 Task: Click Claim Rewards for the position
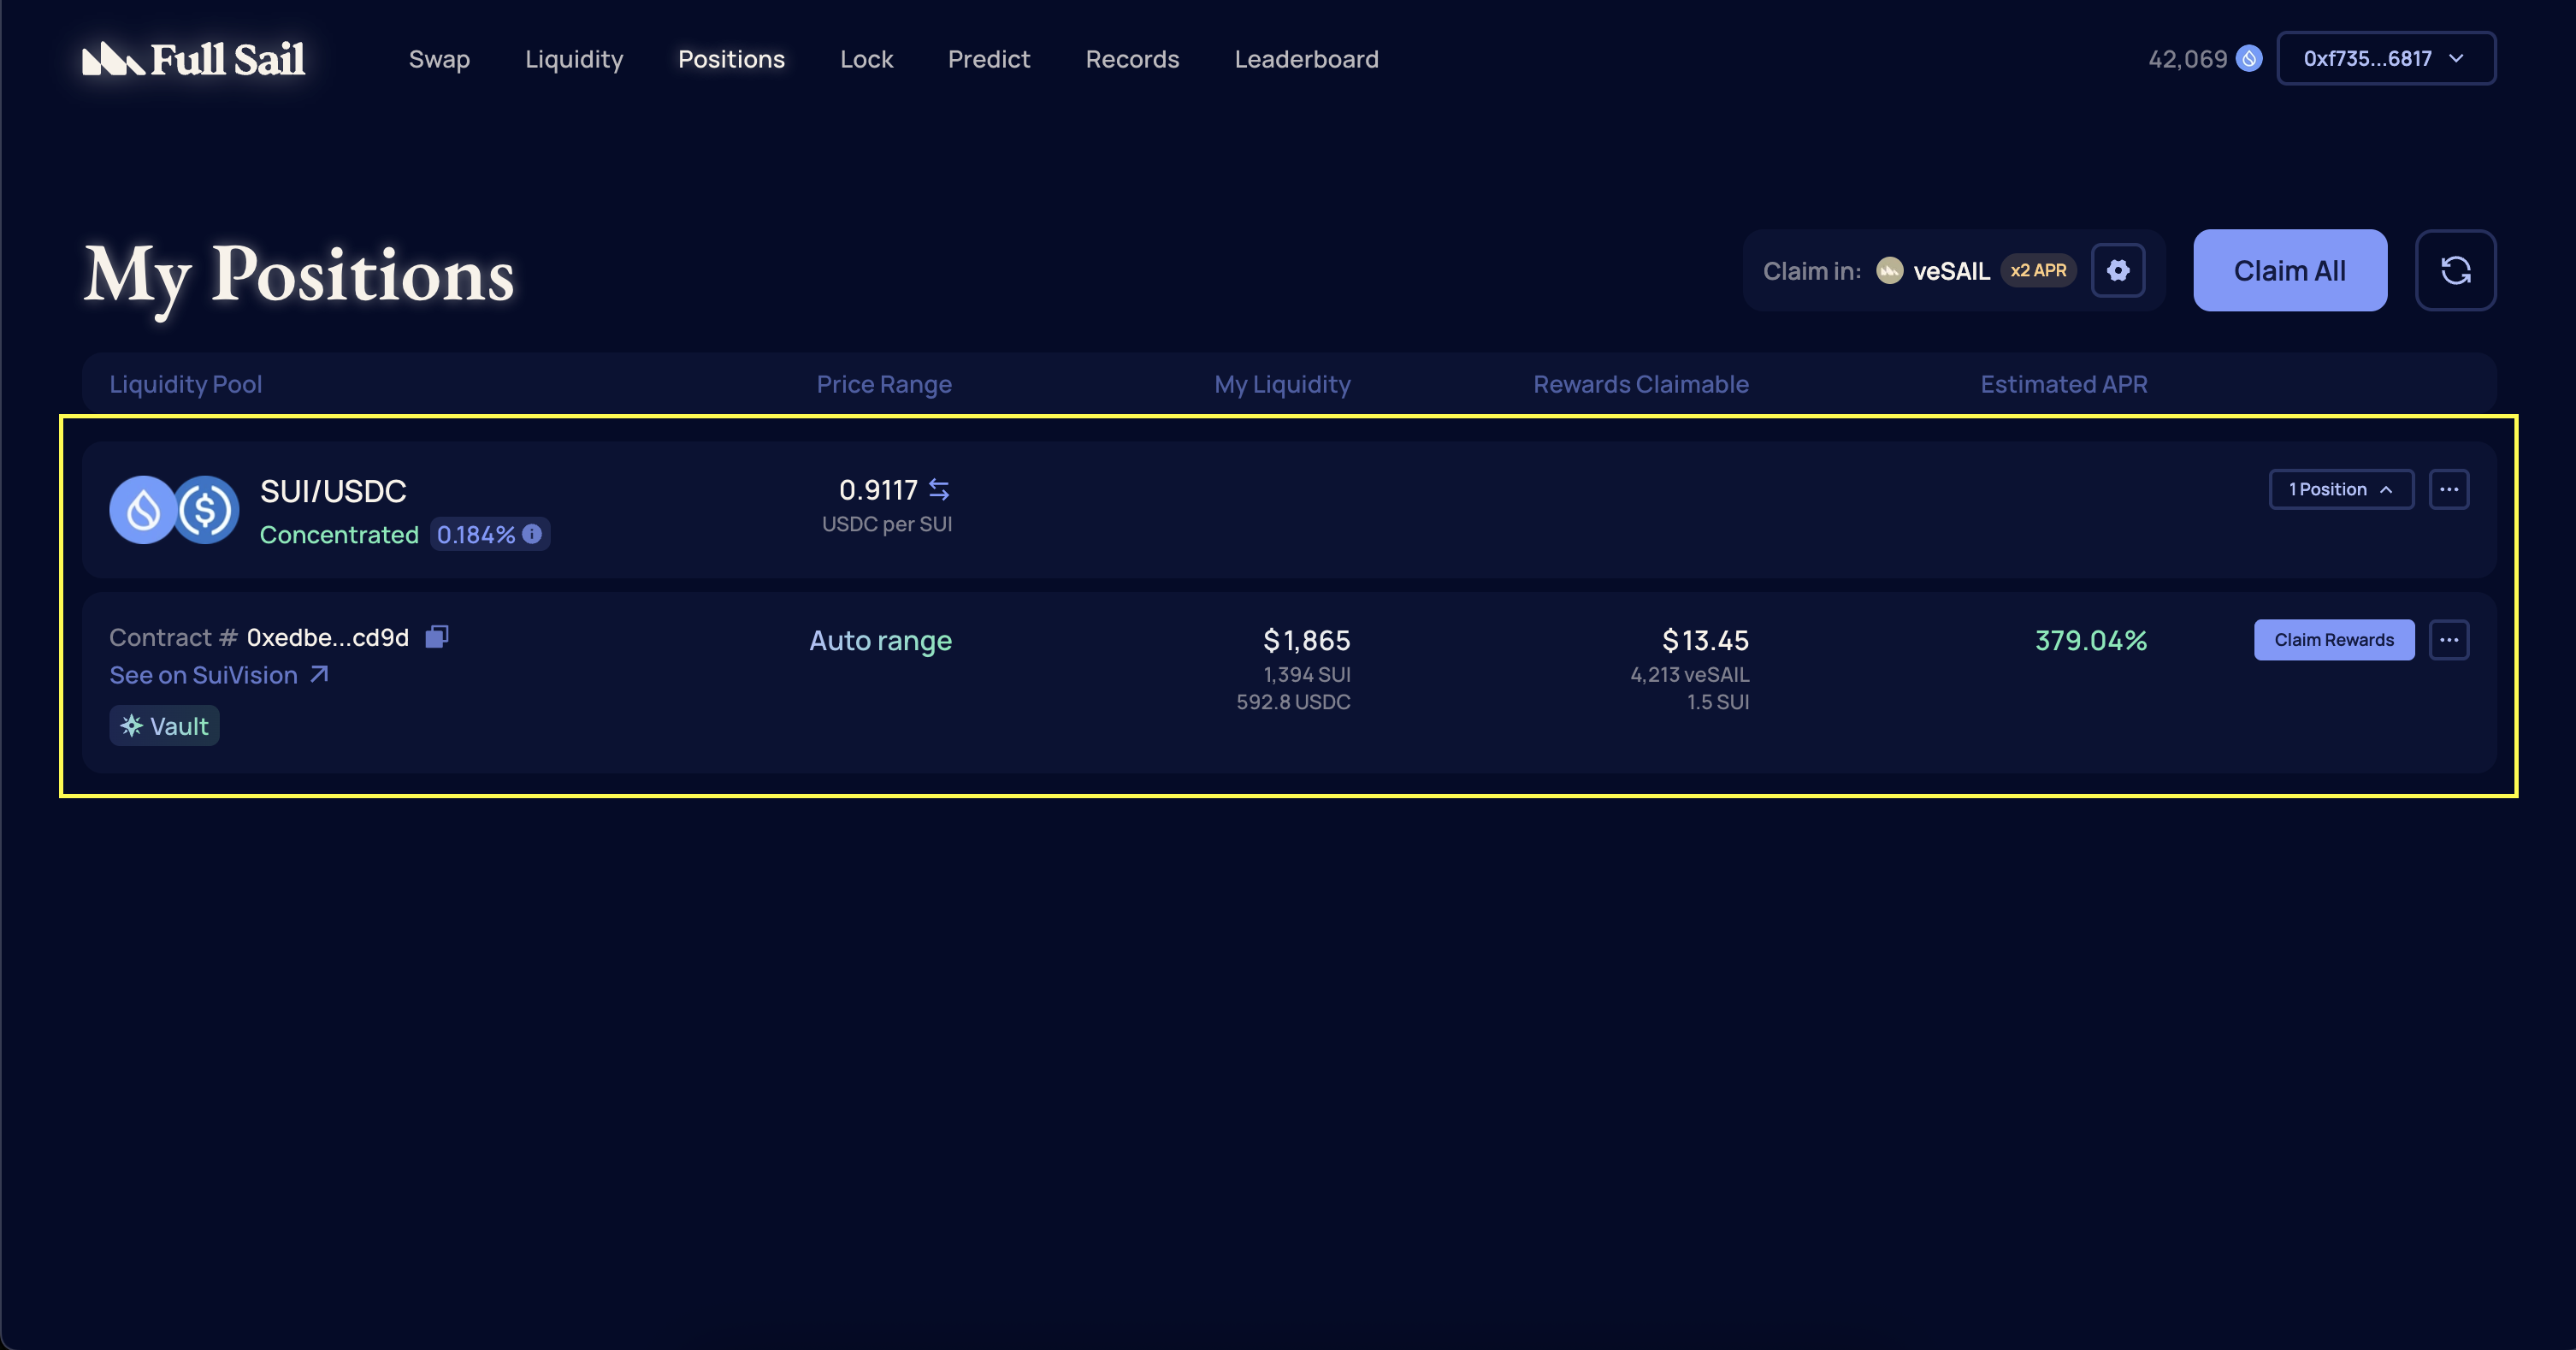pos(2333,640)
